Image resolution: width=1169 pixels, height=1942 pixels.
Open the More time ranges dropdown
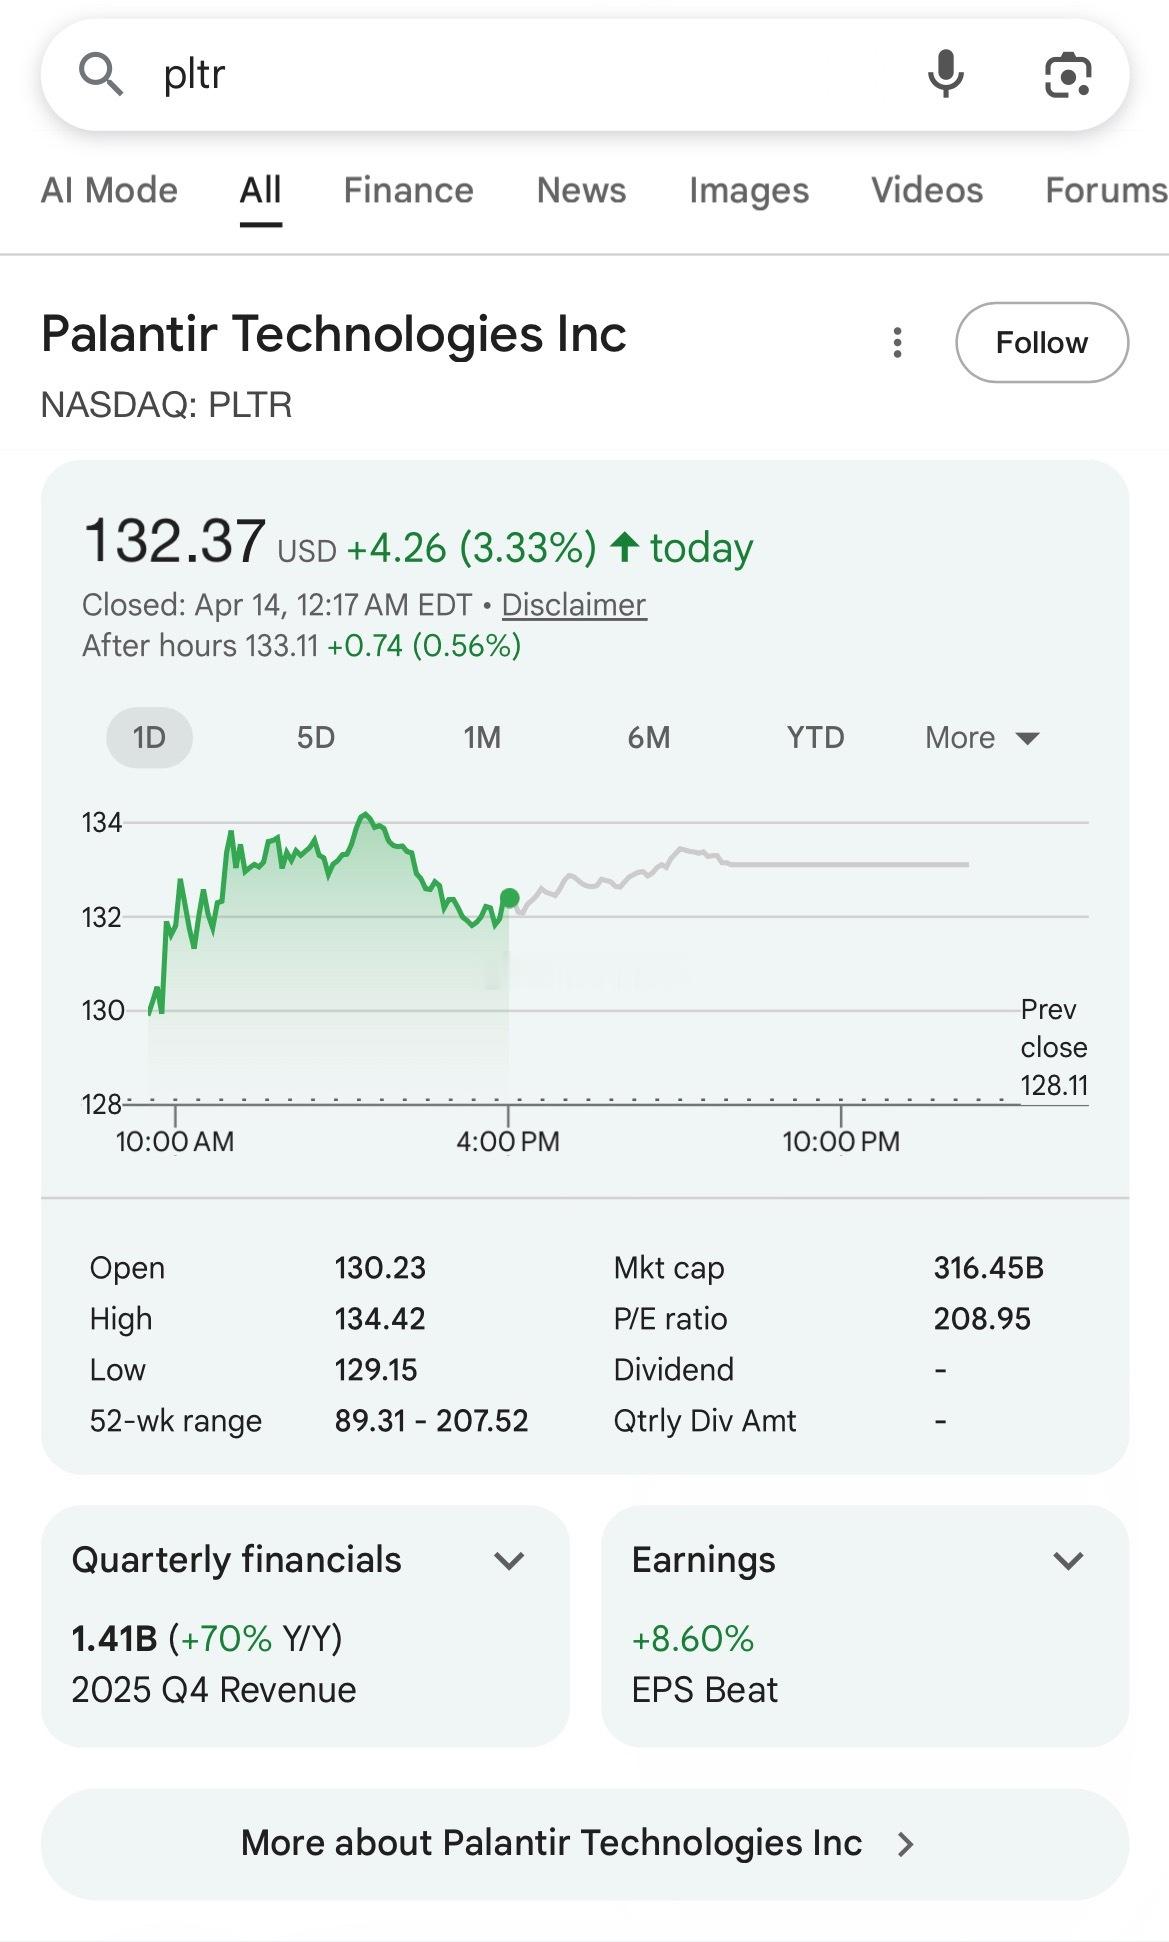(982, 738)
